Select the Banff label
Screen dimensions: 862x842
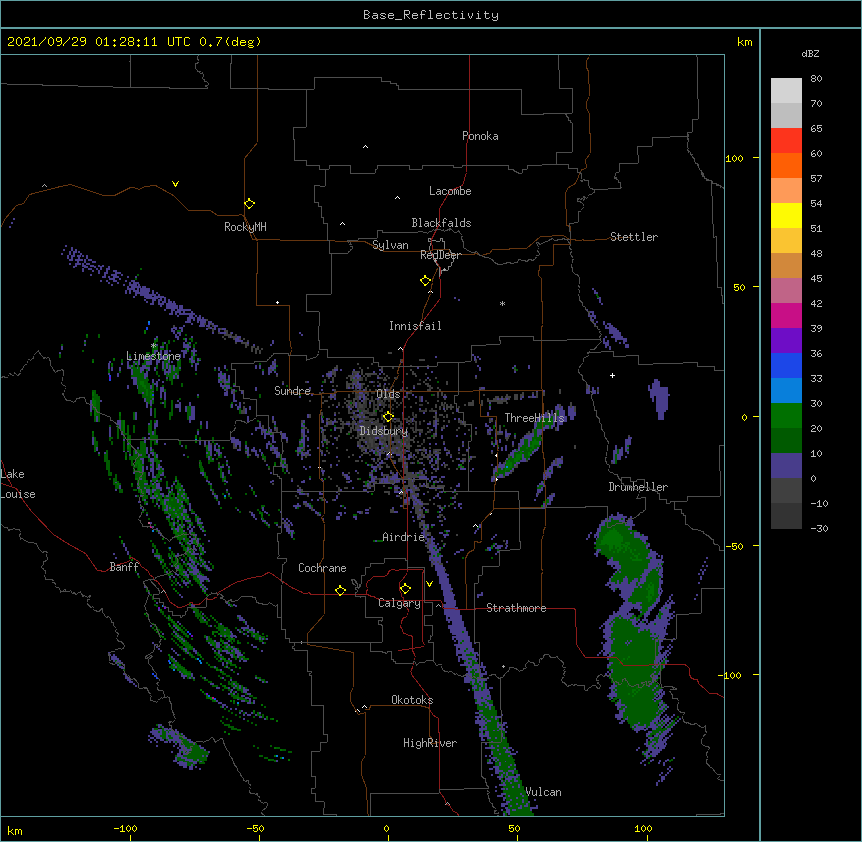tap(124, 567)
